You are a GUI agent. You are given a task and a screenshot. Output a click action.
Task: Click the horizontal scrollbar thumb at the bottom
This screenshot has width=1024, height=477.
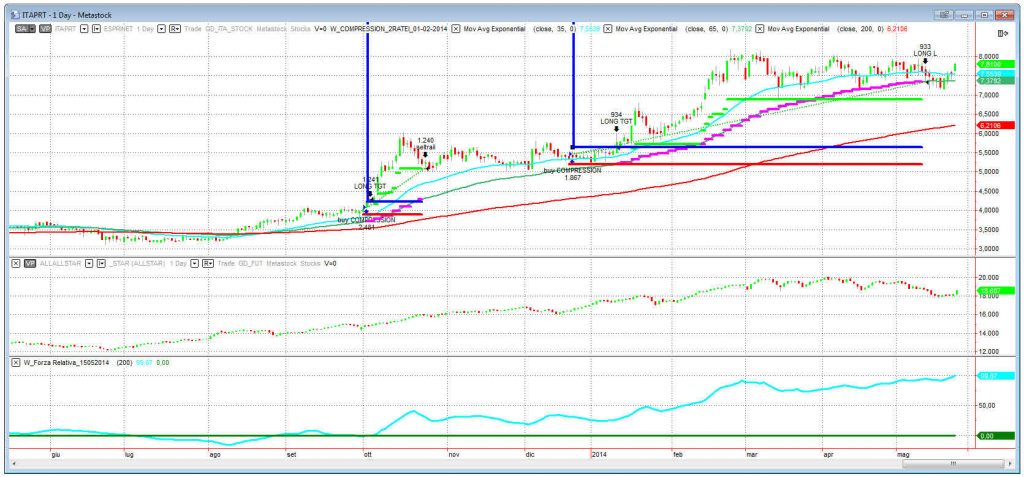click(953, 465)
